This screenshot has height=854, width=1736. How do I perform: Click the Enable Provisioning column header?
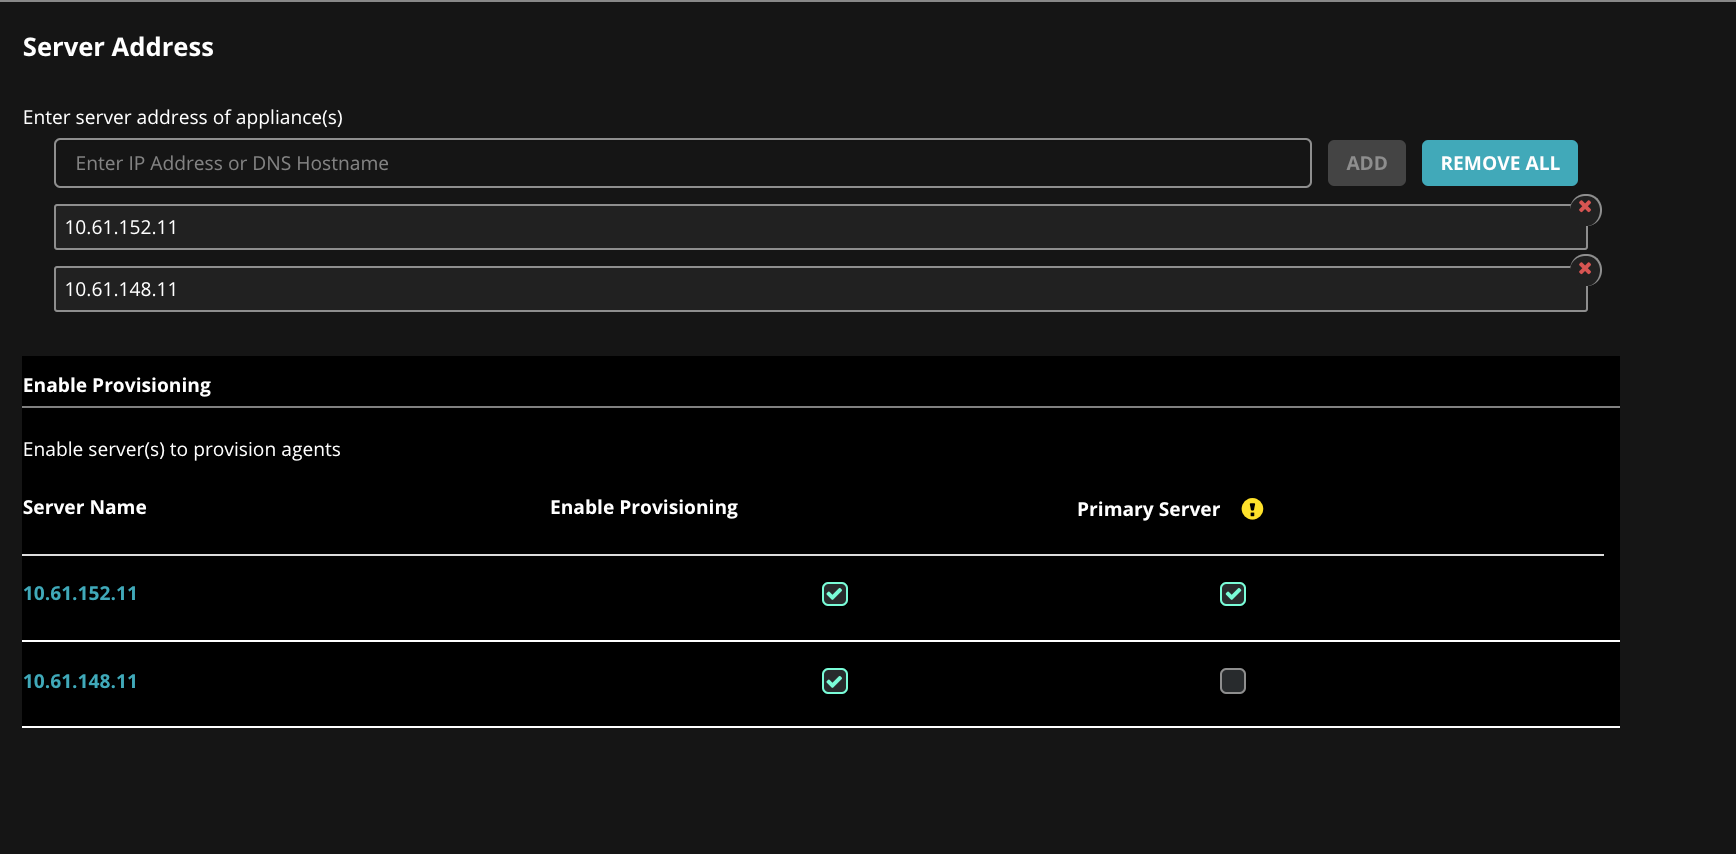(x=644, y=507)
